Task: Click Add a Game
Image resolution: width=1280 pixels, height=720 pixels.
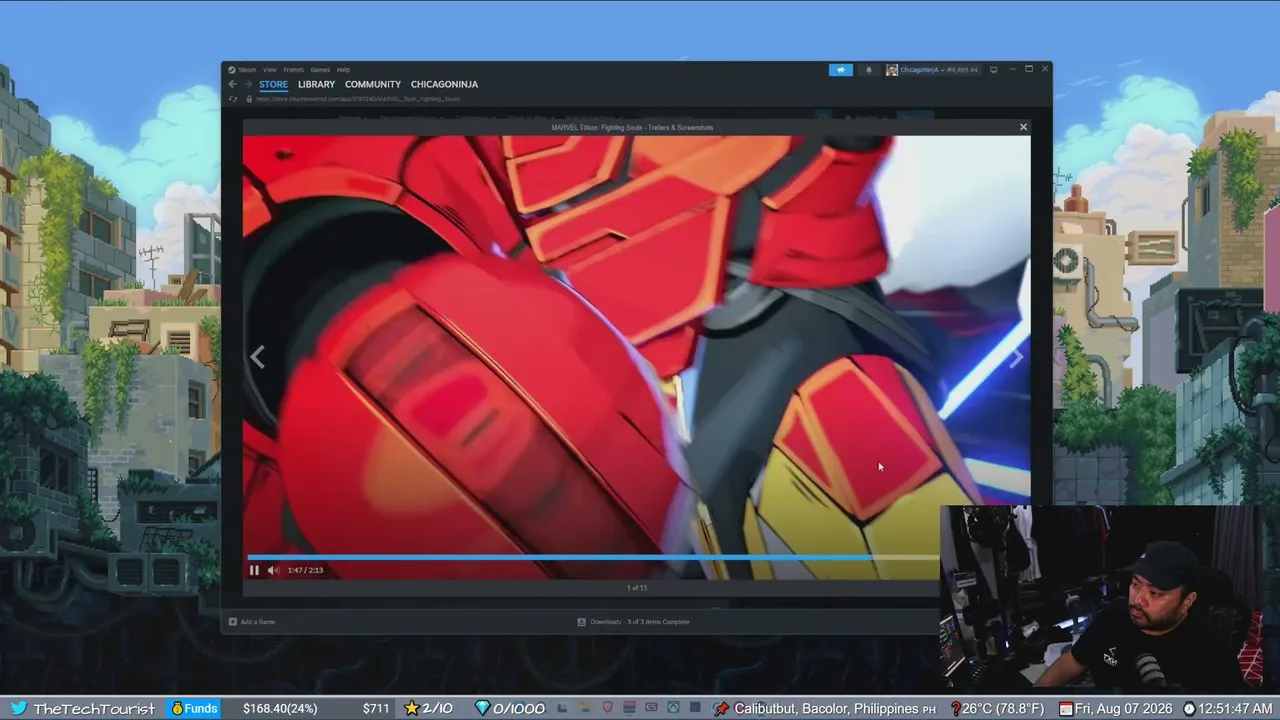Action: coord(252,622)
